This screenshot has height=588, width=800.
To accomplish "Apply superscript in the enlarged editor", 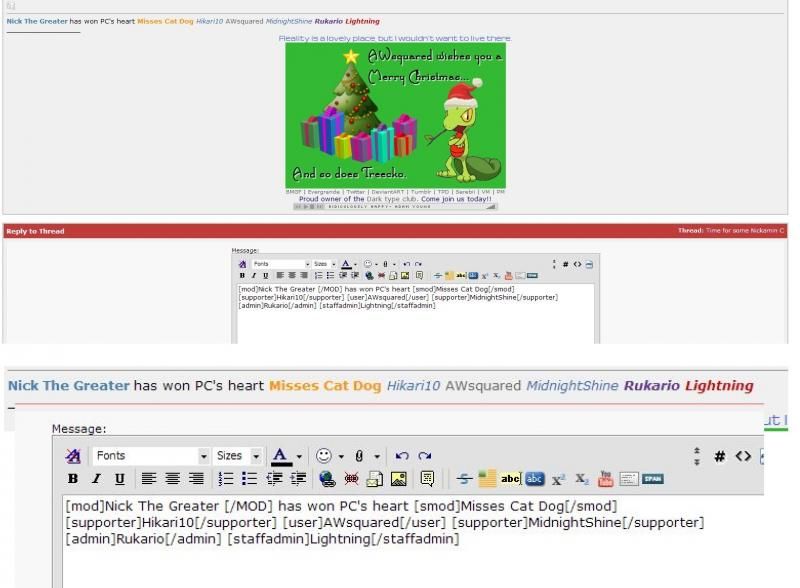I will [558, 479].
